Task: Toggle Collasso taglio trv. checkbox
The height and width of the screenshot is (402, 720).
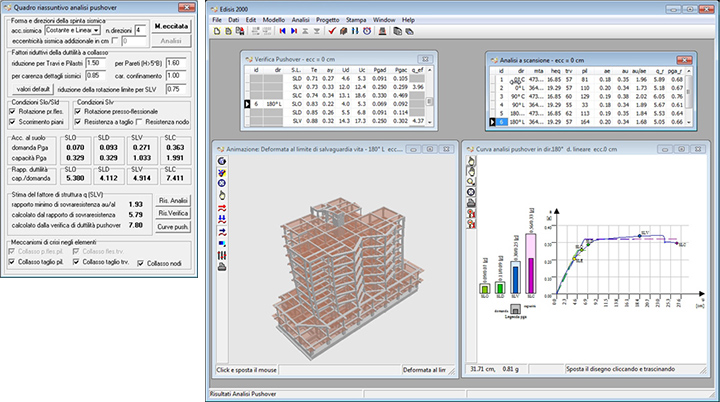Action: (x=76, y=262)
